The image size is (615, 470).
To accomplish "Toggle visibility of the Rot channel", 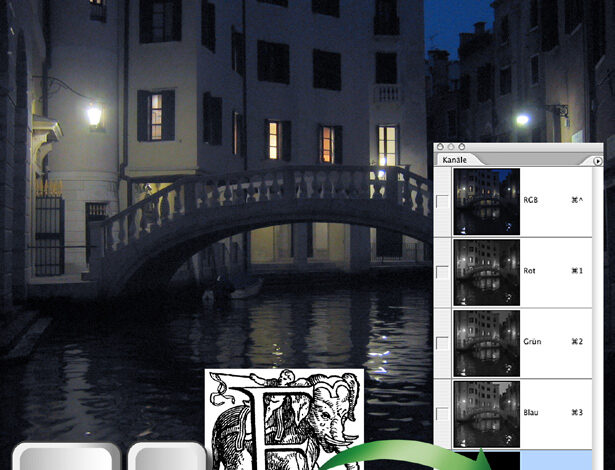I will click(442, 272).
